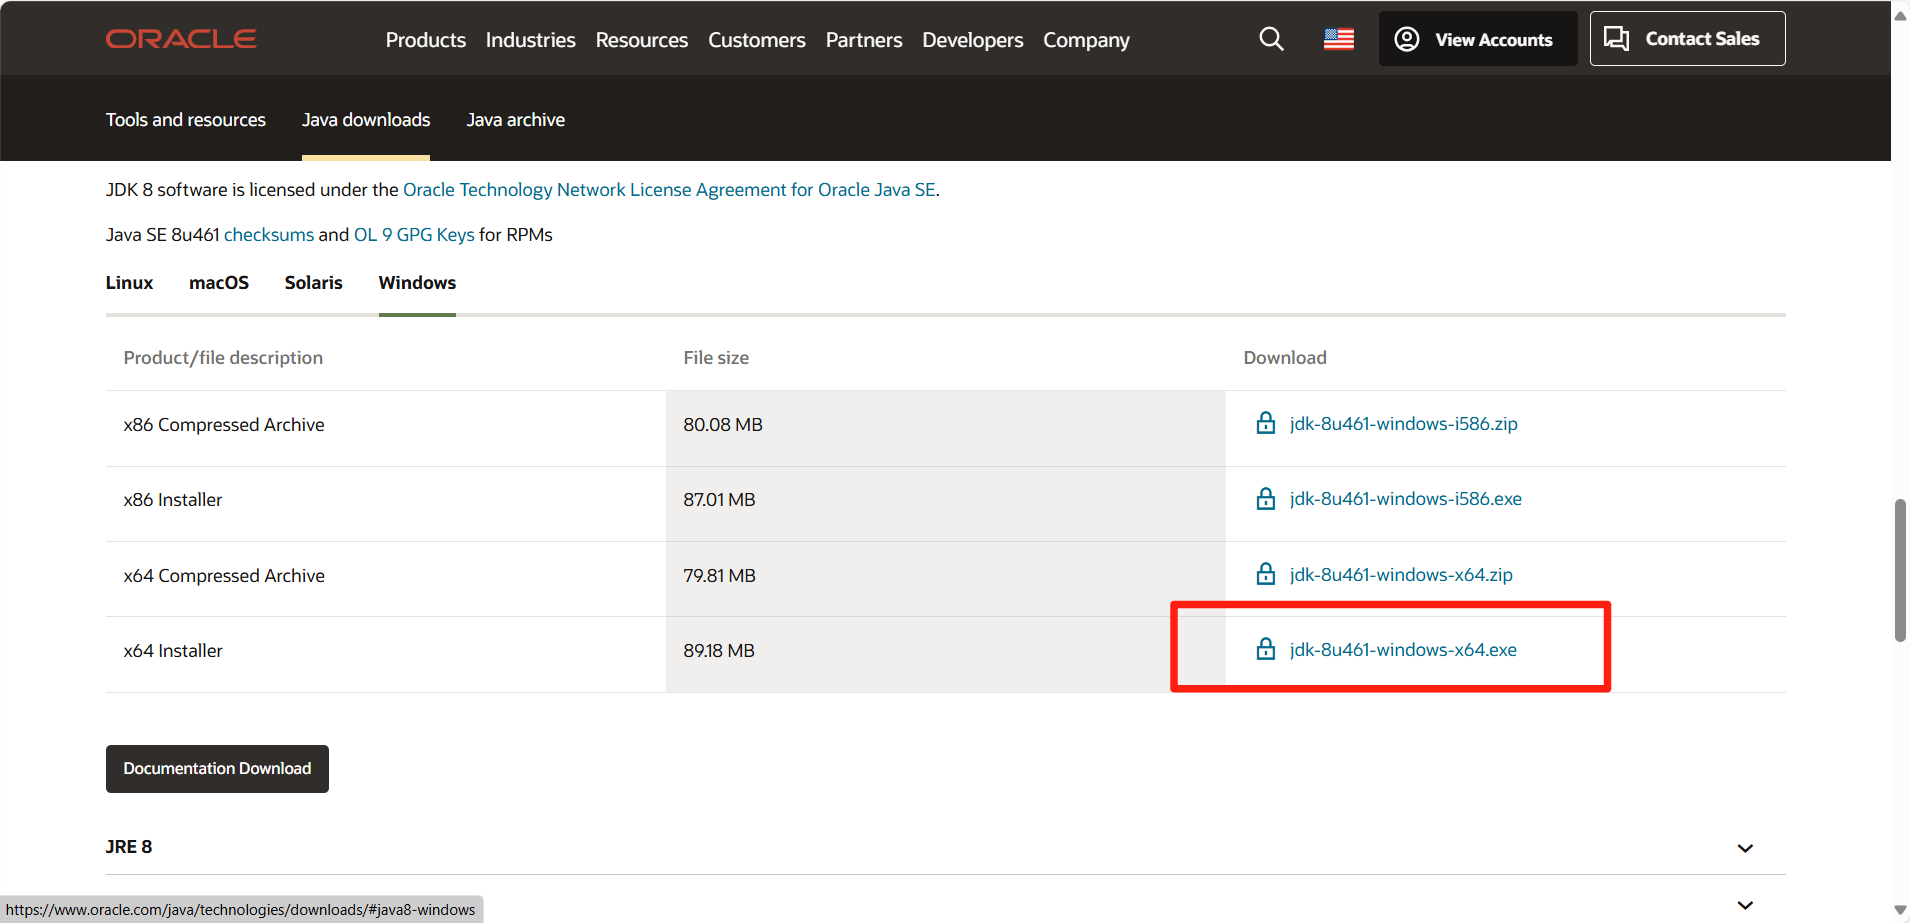
Task: Click the x64 Compressed Archive label
Action: pyautogui.click(x=224, y=576)
